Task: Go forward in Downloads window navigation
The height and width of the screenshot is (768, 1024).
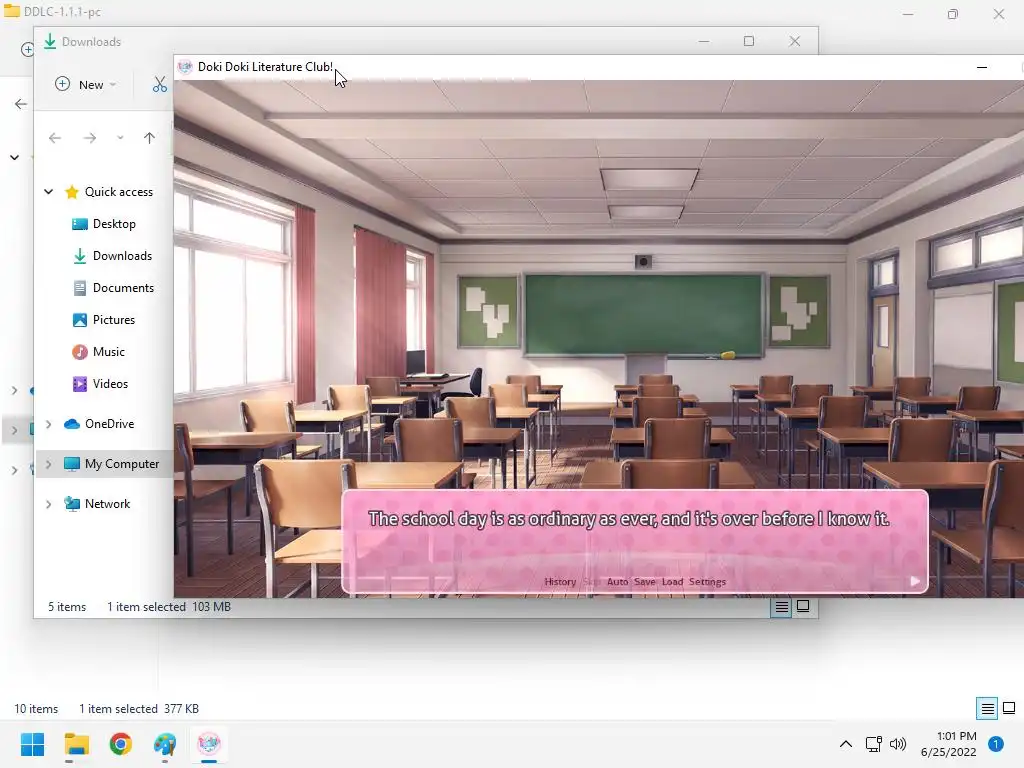Action: [90, 138]
